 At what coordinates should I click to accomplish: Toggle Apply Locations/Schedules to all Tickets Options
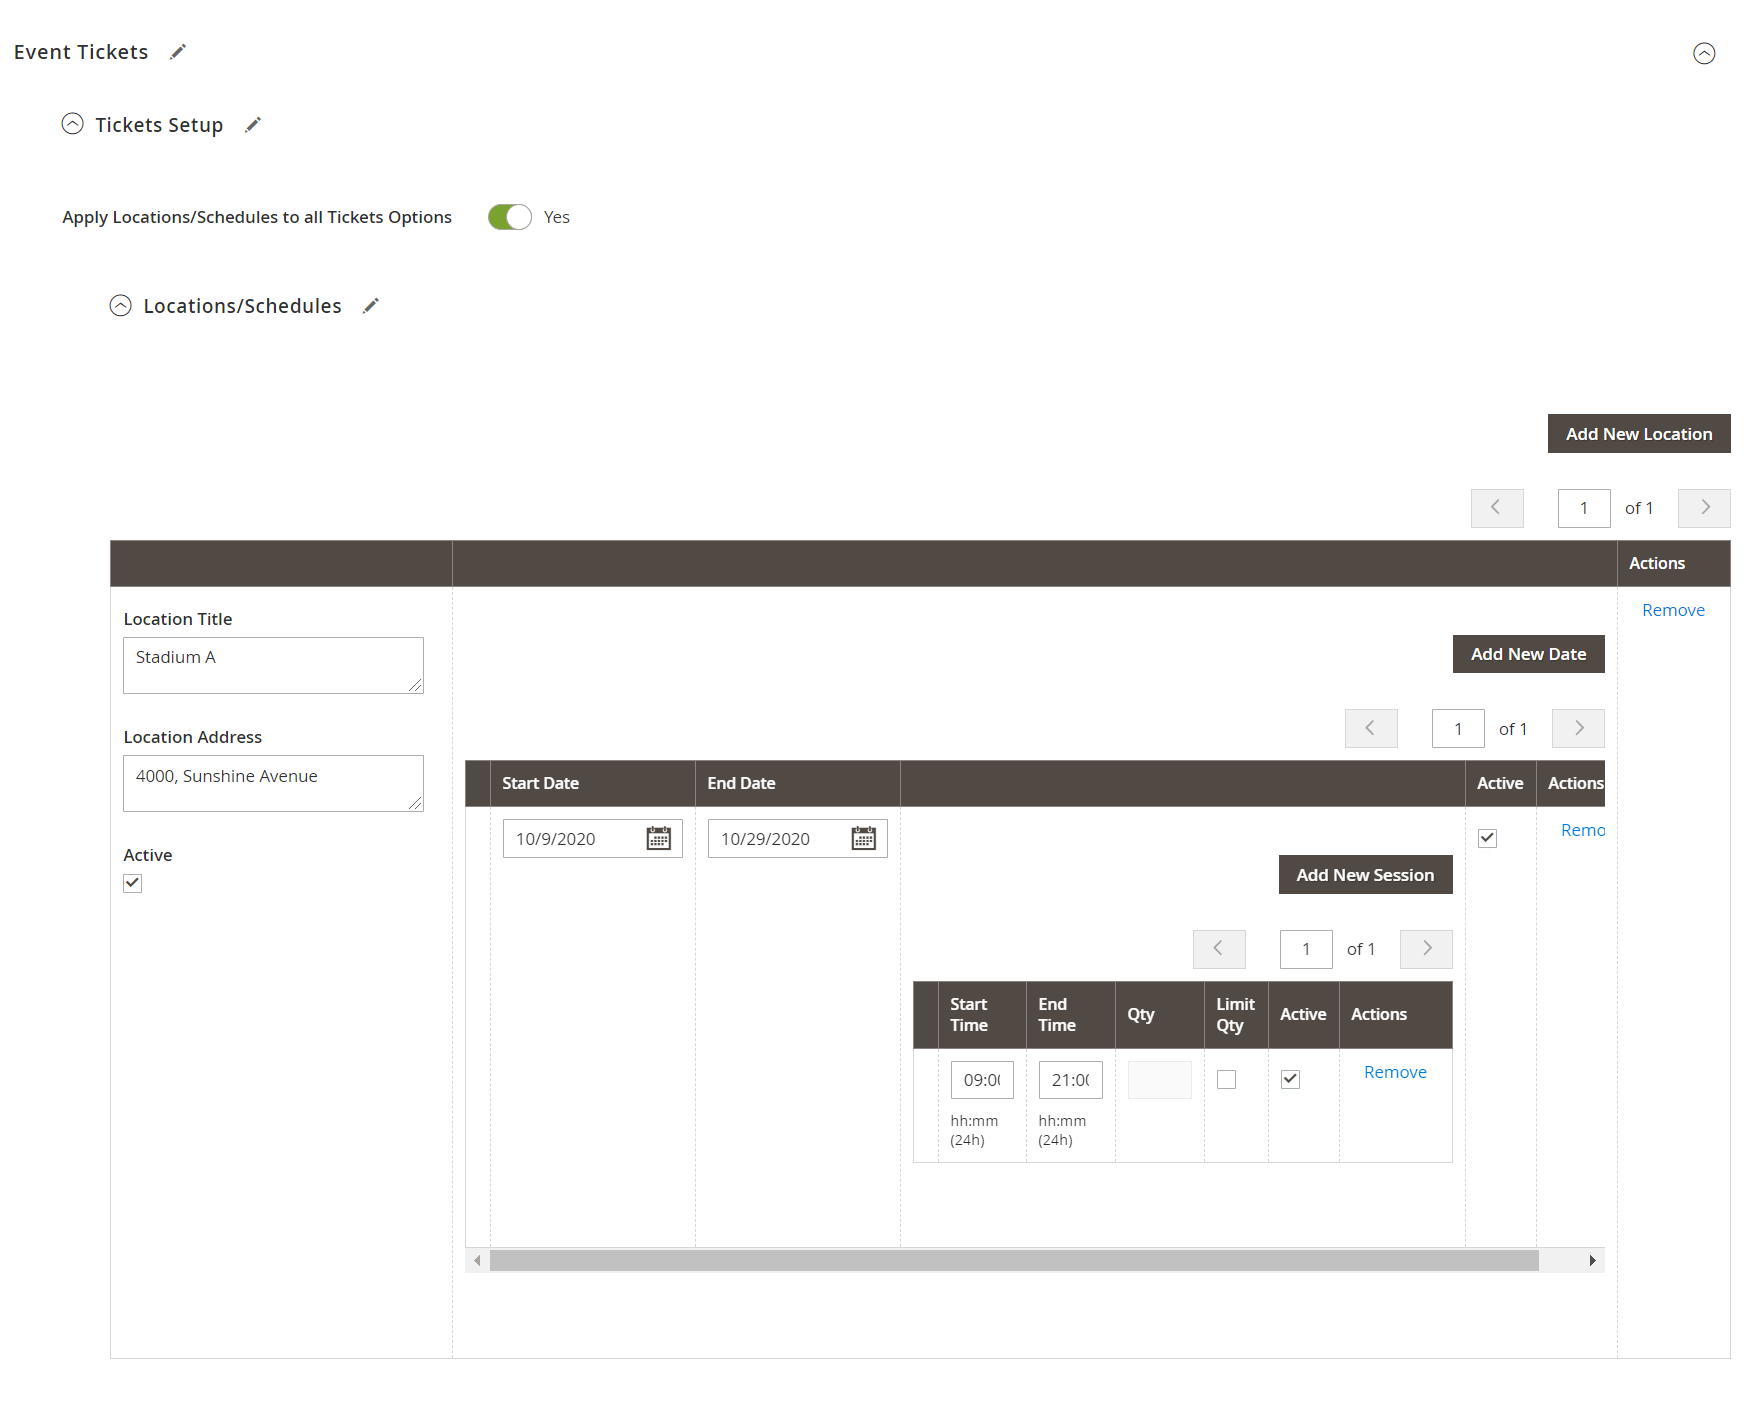coord(510,217)
